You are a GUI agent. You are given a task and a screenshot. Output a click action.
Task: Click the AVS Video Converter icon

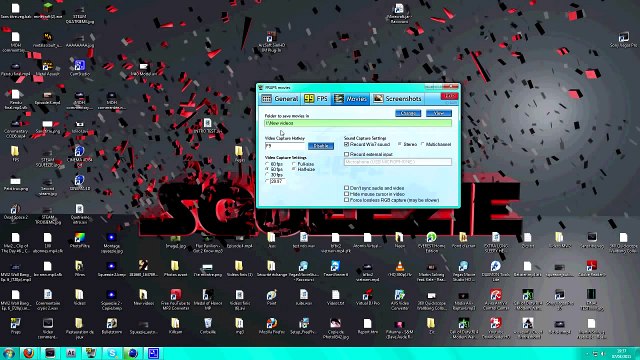pos(400,295)
